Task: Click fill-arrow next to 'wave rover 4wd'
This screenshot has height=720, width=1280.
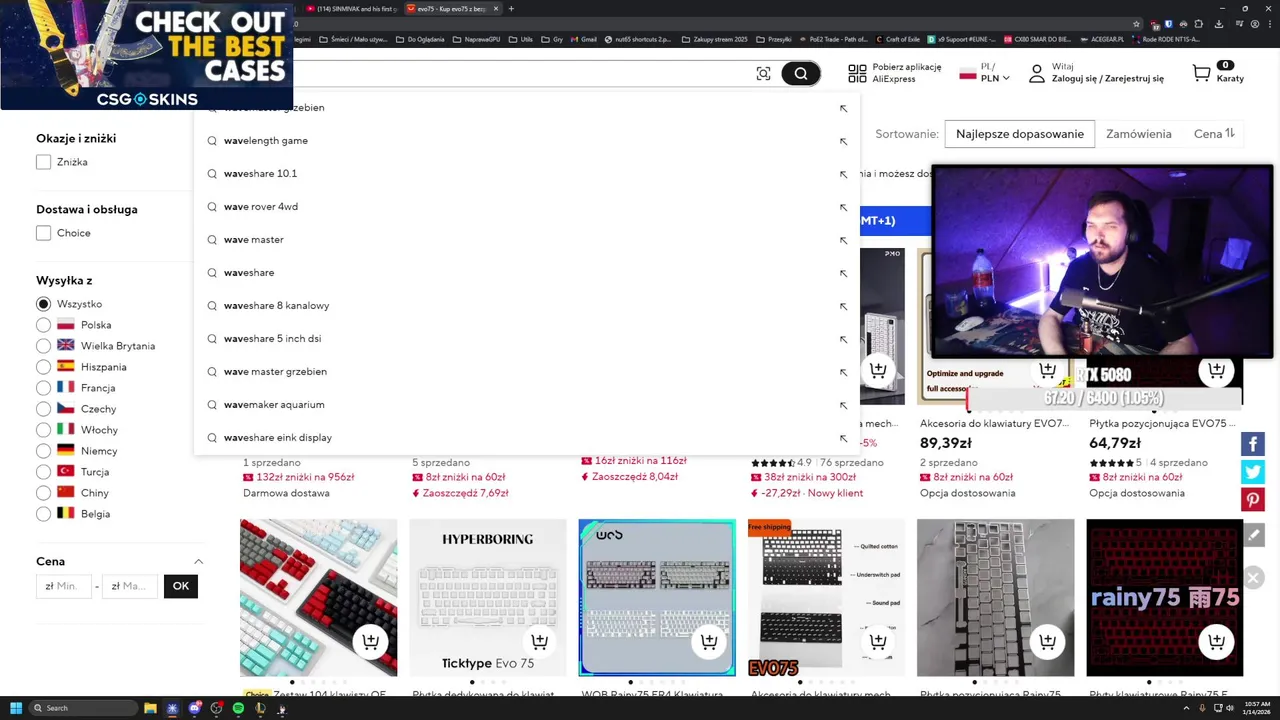Action: (843, 207)
